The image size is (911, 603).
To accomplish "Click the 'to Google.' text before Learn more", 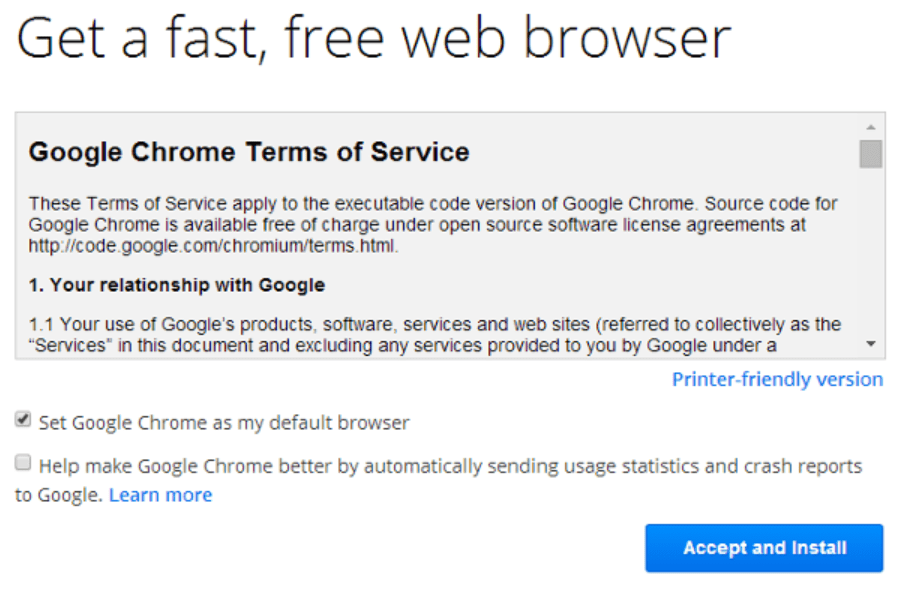I will [x=58, y=495].
